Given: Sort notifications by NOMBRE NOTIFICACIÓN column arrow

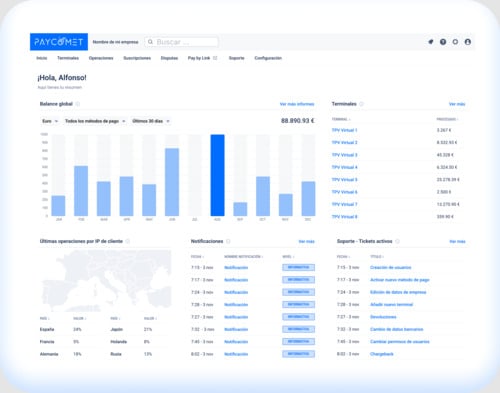Looking at the screenshot, I should (x=262, y=257).
